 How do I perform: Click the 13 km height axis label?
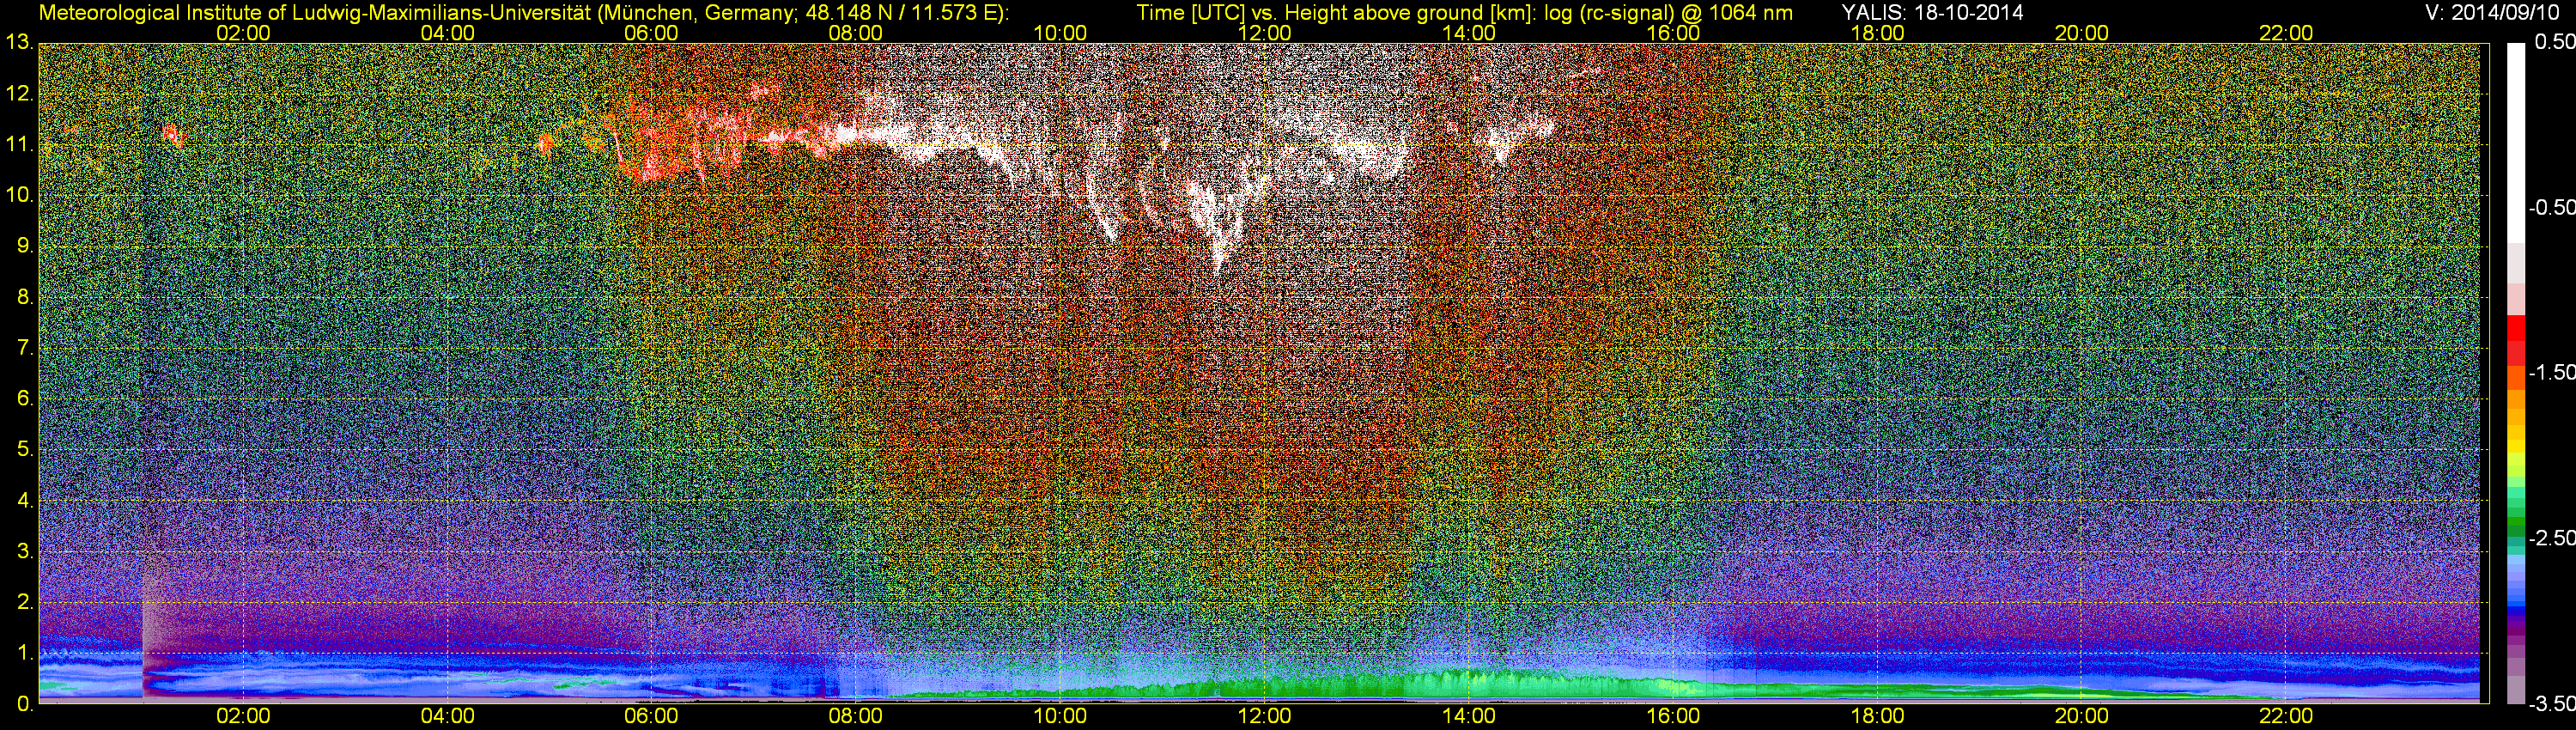(19, 43)
